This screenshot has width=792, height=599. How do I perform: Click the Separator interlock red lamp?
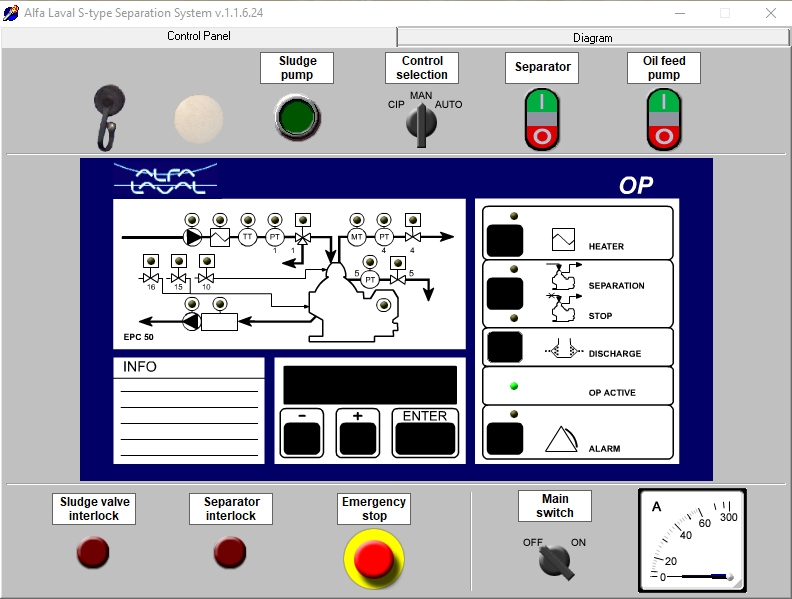coord(230,552)
